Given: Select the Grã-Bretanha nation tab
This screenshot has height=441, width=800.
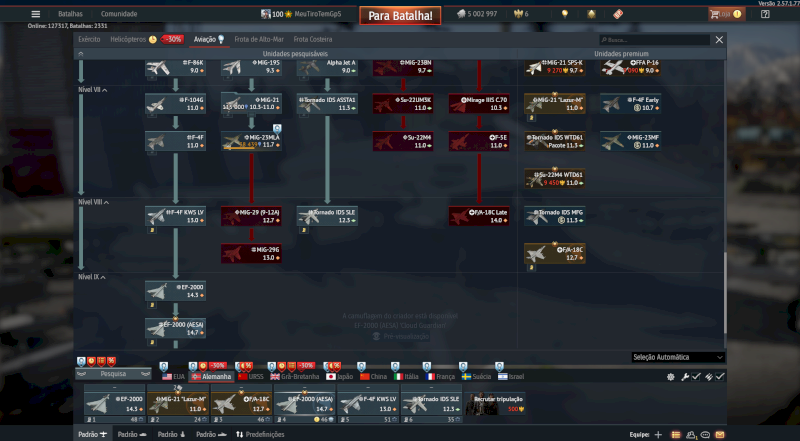Looking at the screenshot, I should [x=294, y=377].
